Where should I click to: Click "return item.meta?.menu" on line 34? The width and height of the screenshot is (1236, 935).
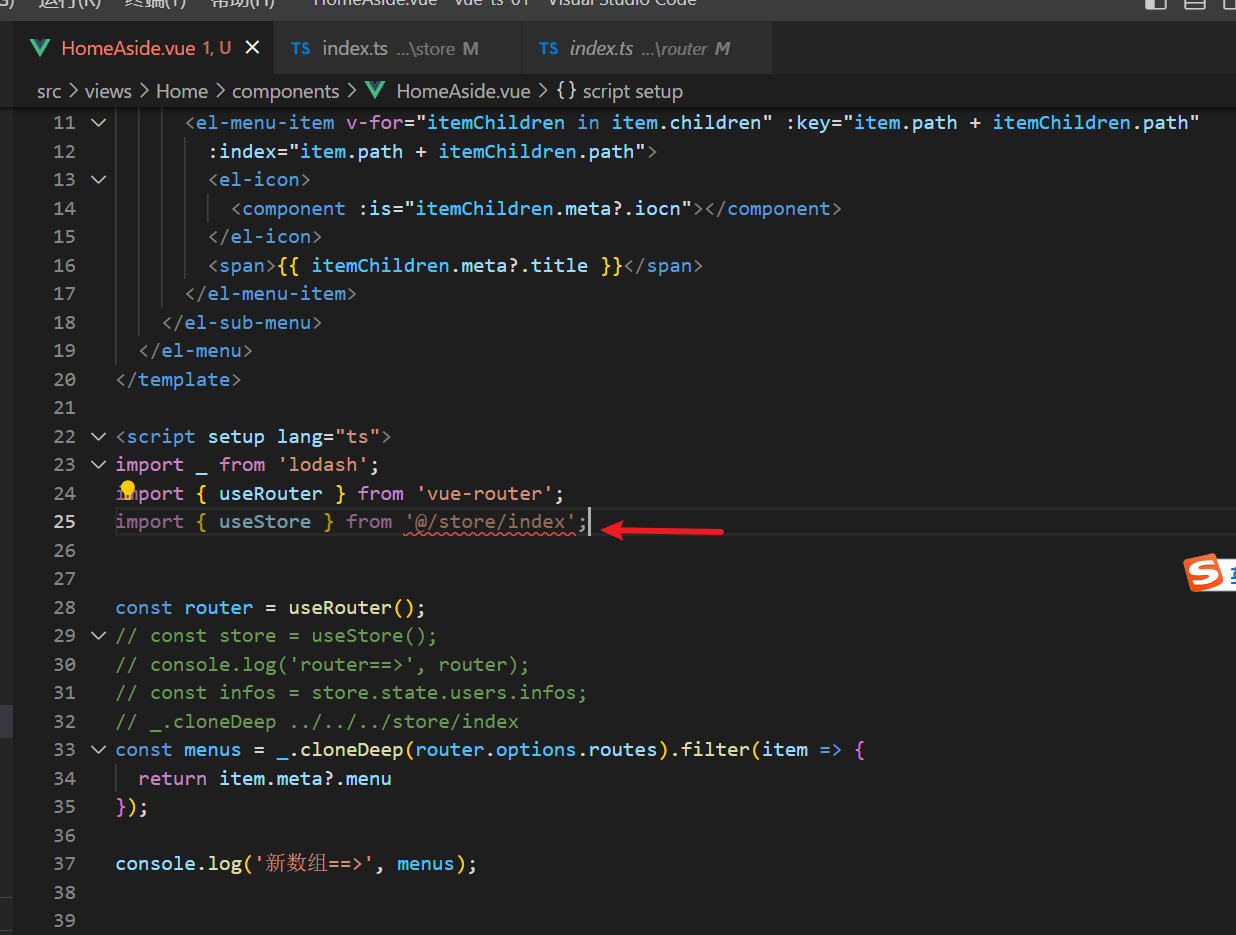coord(265,778)
